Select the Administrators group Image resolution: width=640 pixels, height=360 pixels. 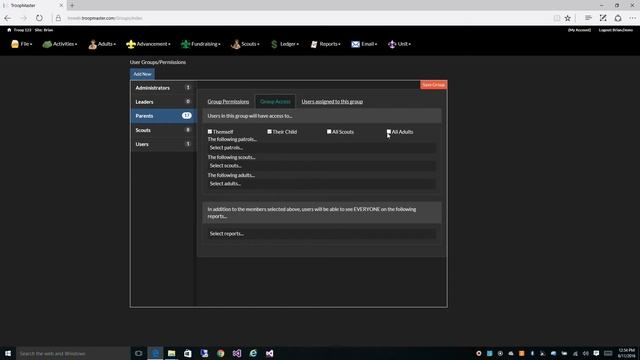[163, 88]
